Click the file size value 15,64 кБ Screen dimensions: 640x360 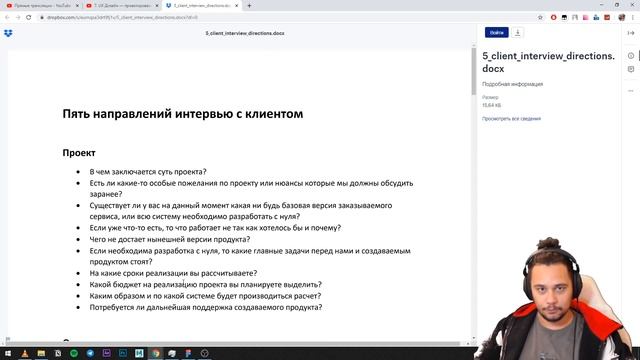coord(491,105)
